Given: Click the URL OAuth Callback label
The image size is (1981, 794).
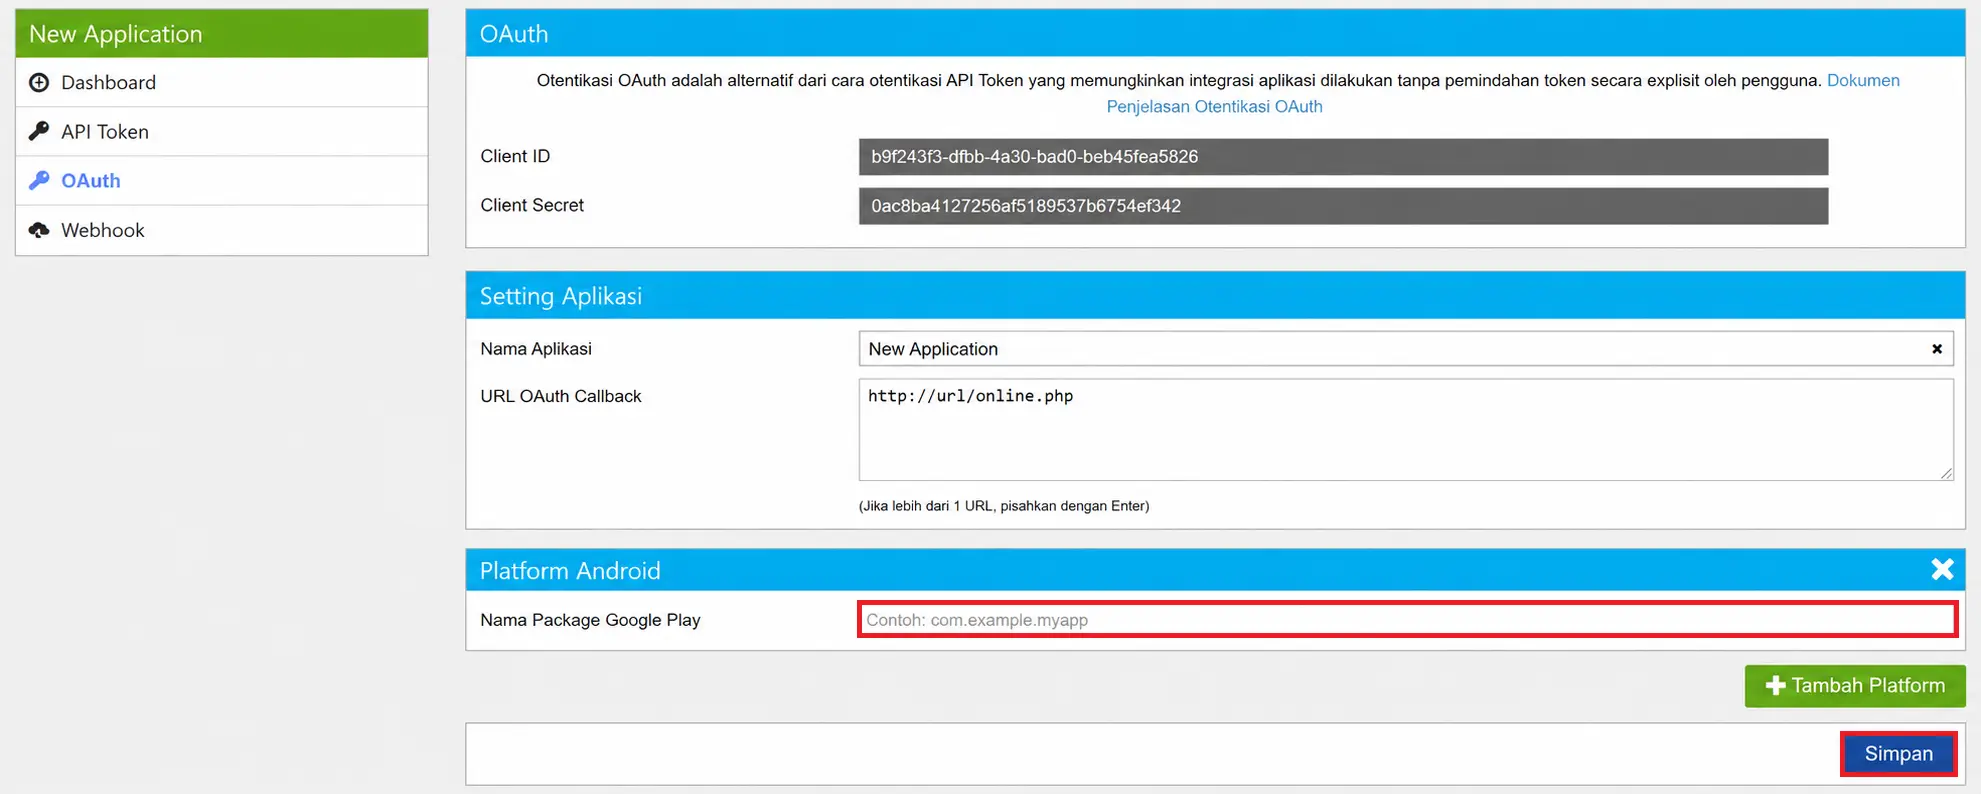Looking at the screenshot, I should point(561,396).
